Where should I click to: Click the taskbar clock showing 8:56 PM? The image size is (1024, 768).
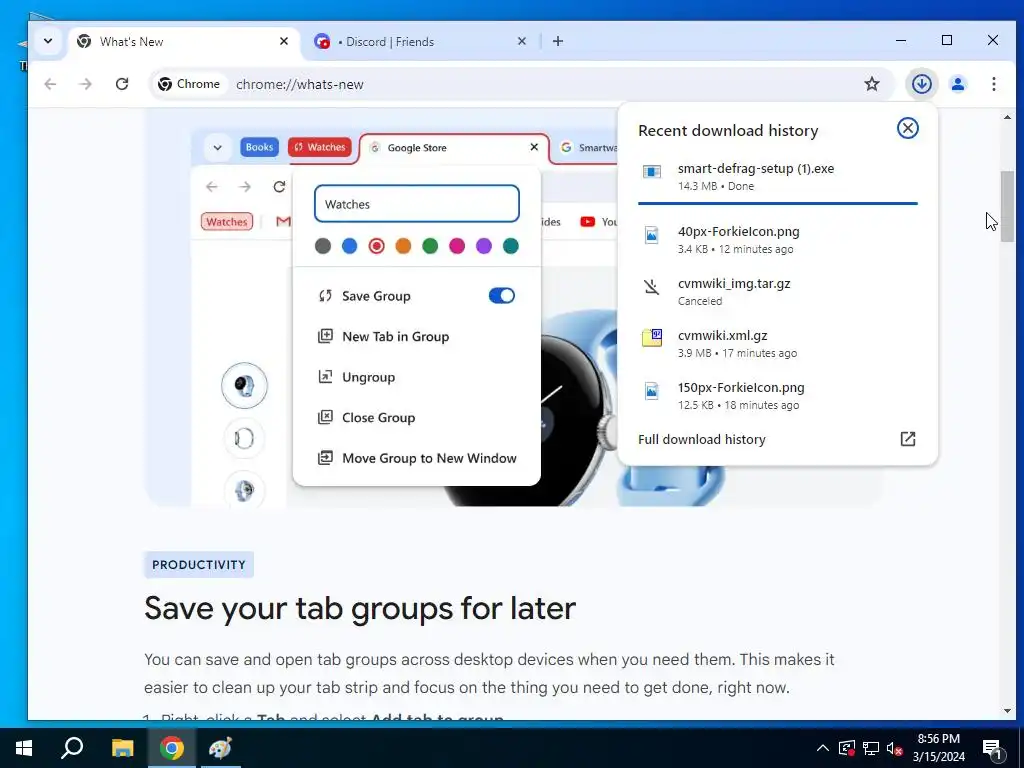(938, 748)
